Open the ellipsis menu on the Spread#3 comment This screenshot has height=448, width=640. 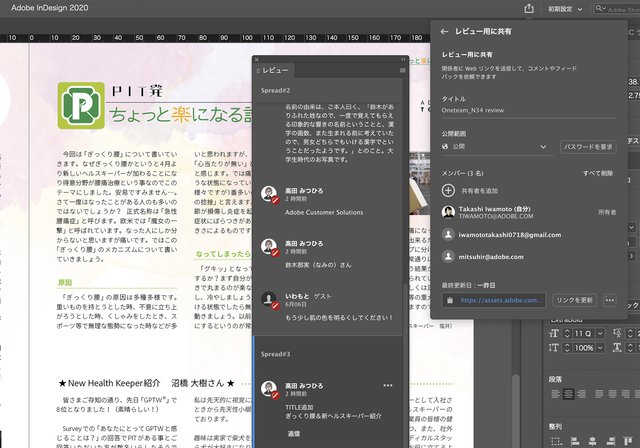388,385
